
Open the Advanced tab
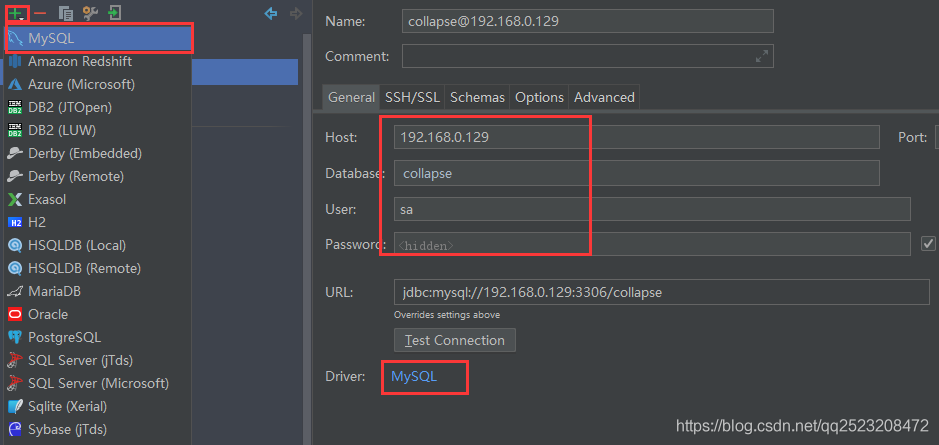604,98
